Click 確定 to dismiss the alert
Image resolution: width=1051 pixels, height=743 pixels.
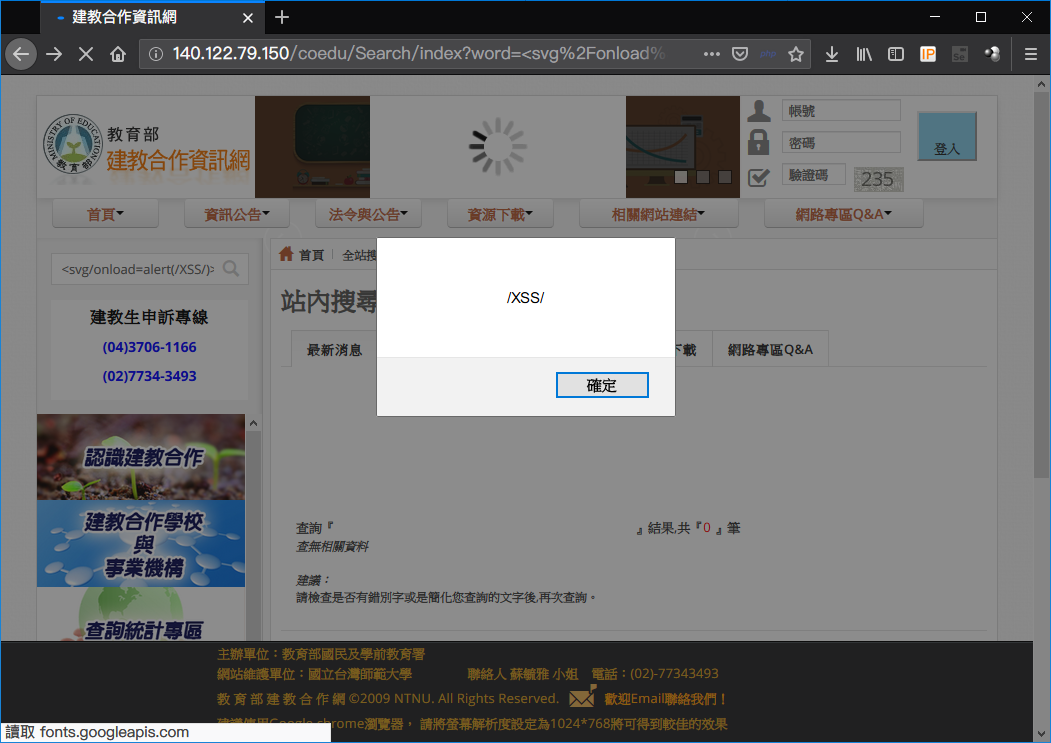point(602,385)
